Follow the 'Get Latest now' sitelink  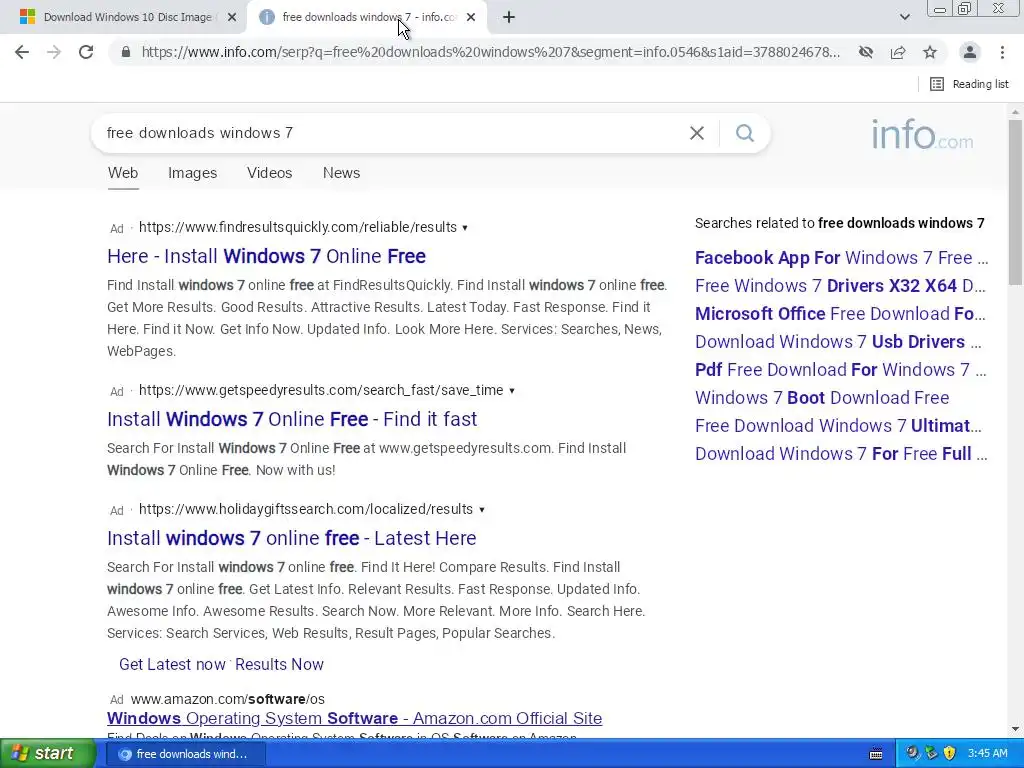pos(172,664)
